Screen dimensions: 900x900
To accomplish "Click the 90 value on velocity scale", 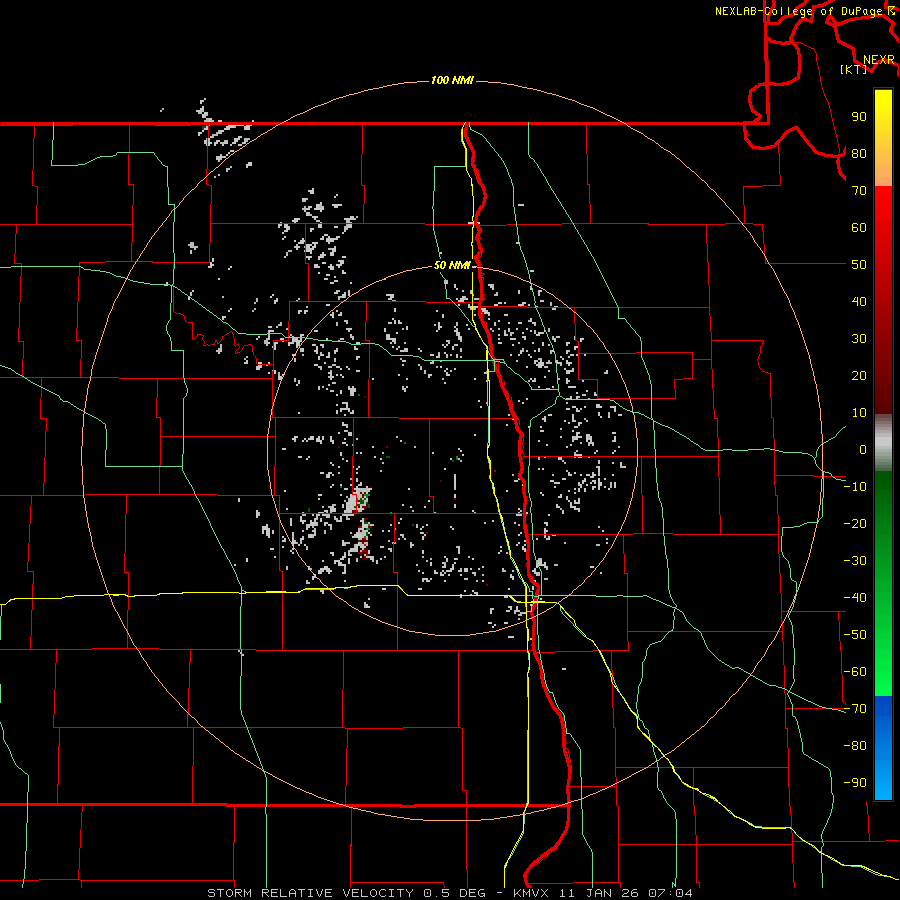I will pos(859,117).
